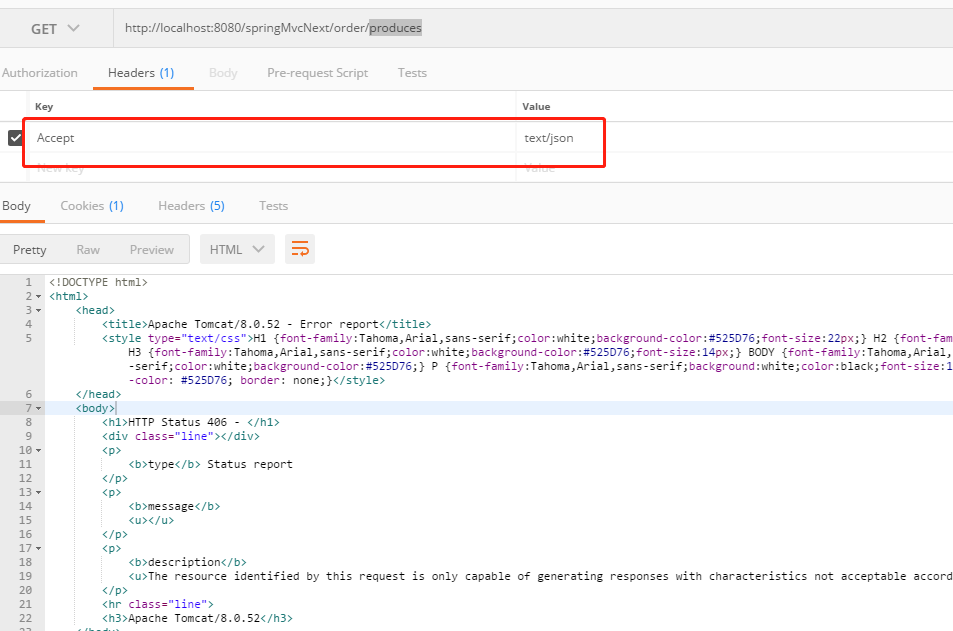
Task: Collapse the head tag on line 3
Action: pos(38,311)
